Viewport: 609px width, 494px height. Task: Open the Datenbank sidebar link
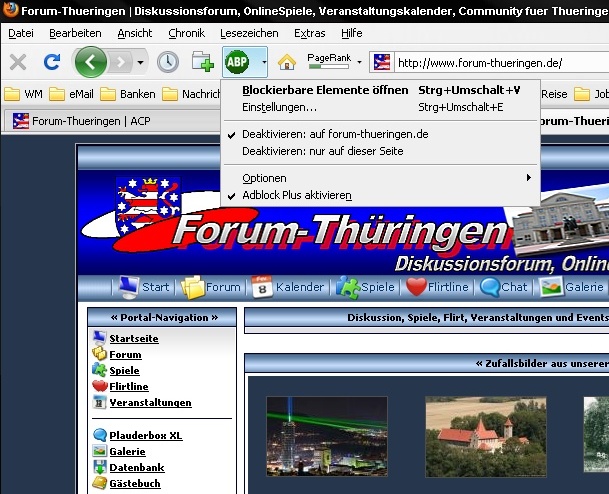point(137,467)
